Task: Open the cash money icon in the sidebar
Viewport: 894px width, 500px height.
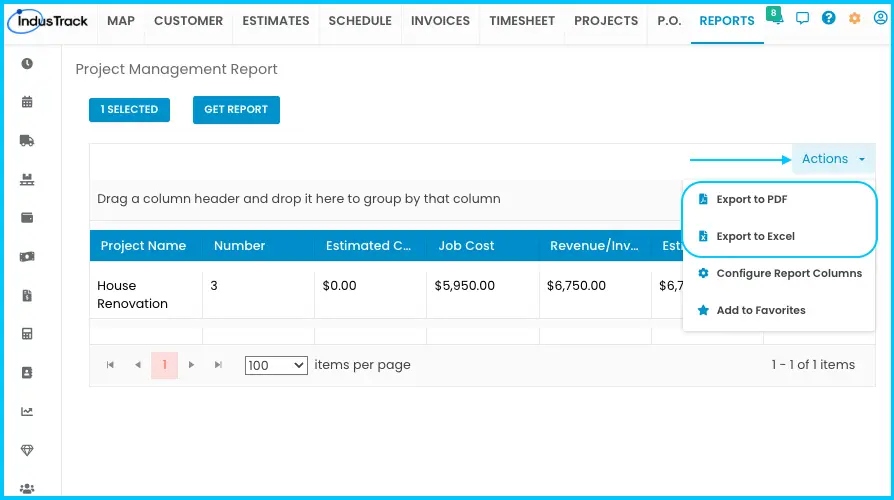Action: click(x=27, y=257)
